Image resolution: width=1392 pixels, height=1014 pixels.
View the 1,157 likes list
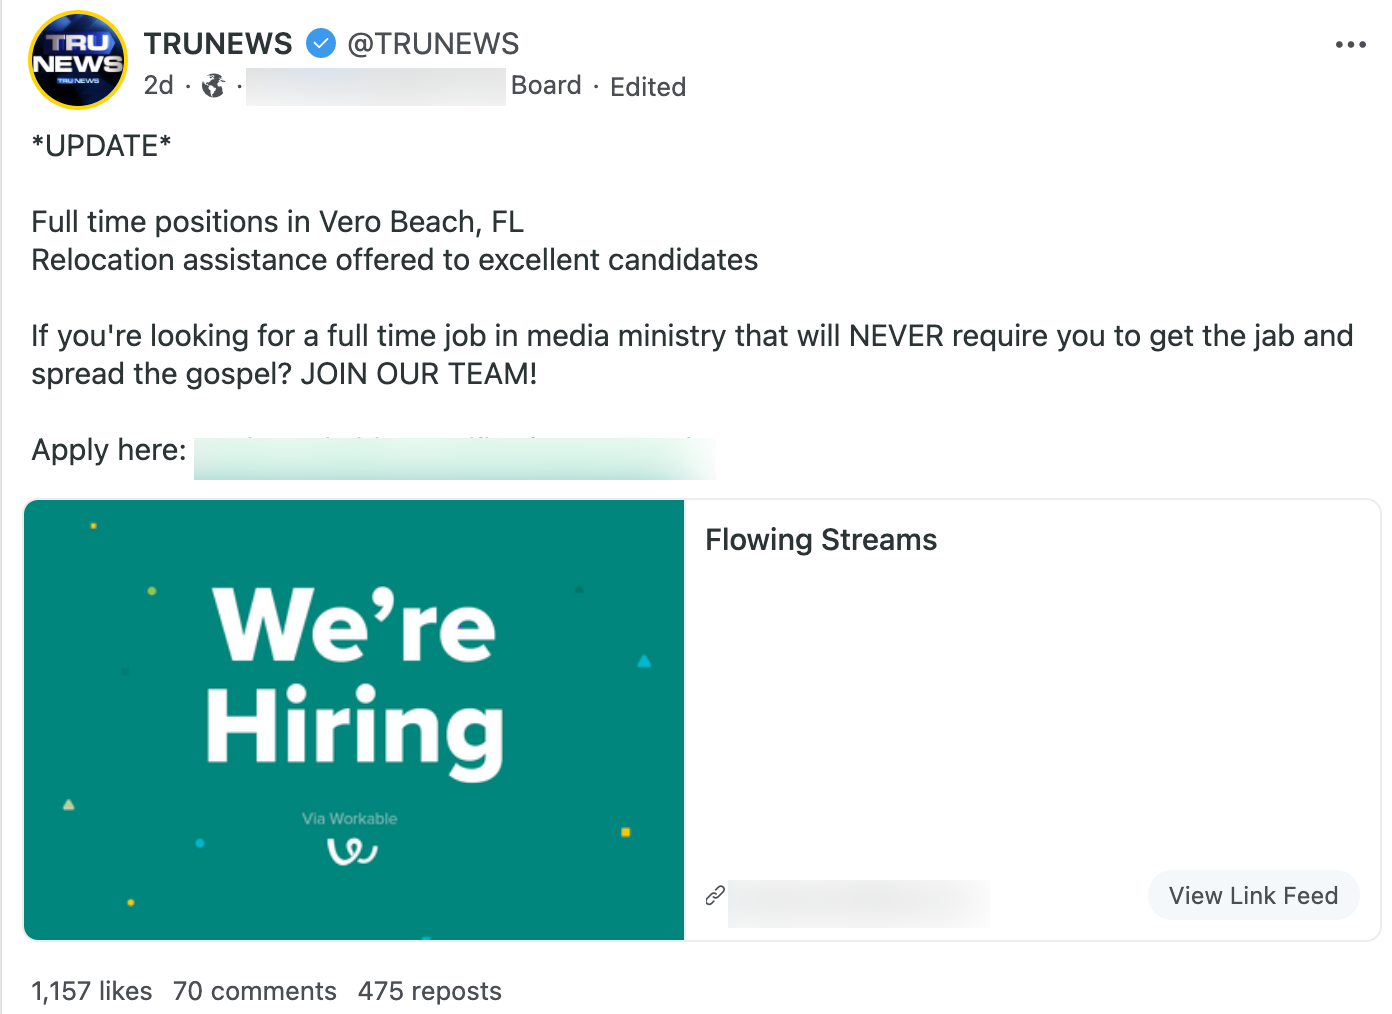pyautogui.click(x=92, y=991)
